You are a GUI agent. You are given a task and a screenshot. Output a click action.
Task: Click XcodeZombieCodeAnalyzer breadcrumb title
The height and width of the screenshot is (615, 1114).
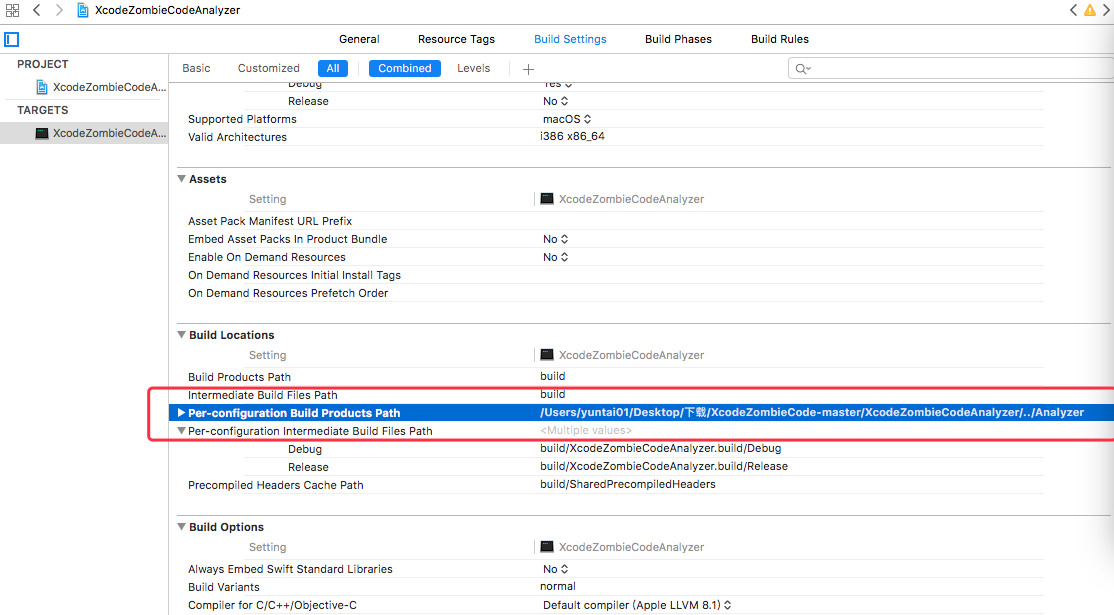click(168, 10)
